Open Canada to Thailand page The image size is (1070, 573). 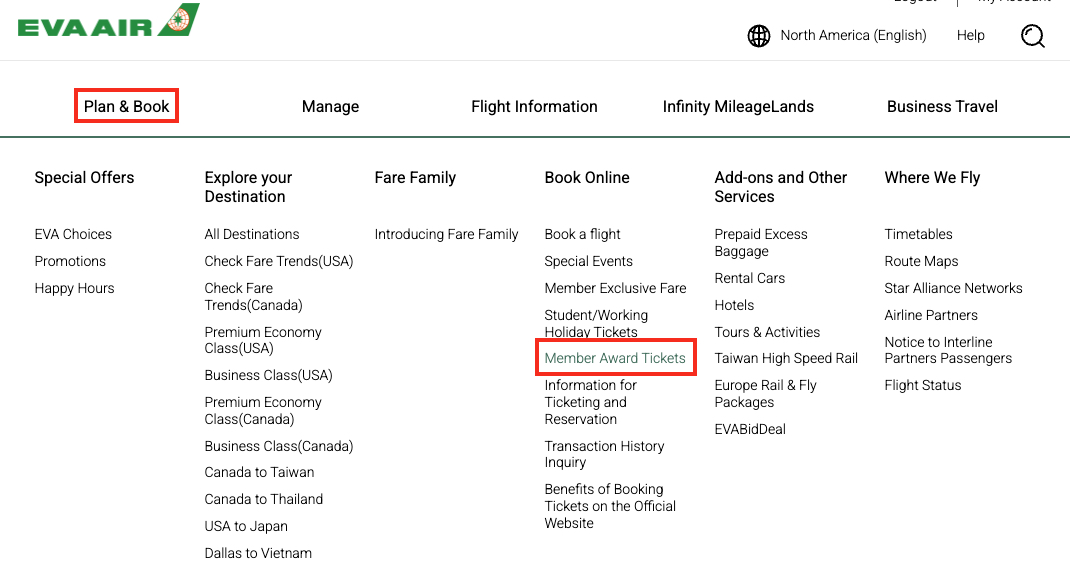263,499
